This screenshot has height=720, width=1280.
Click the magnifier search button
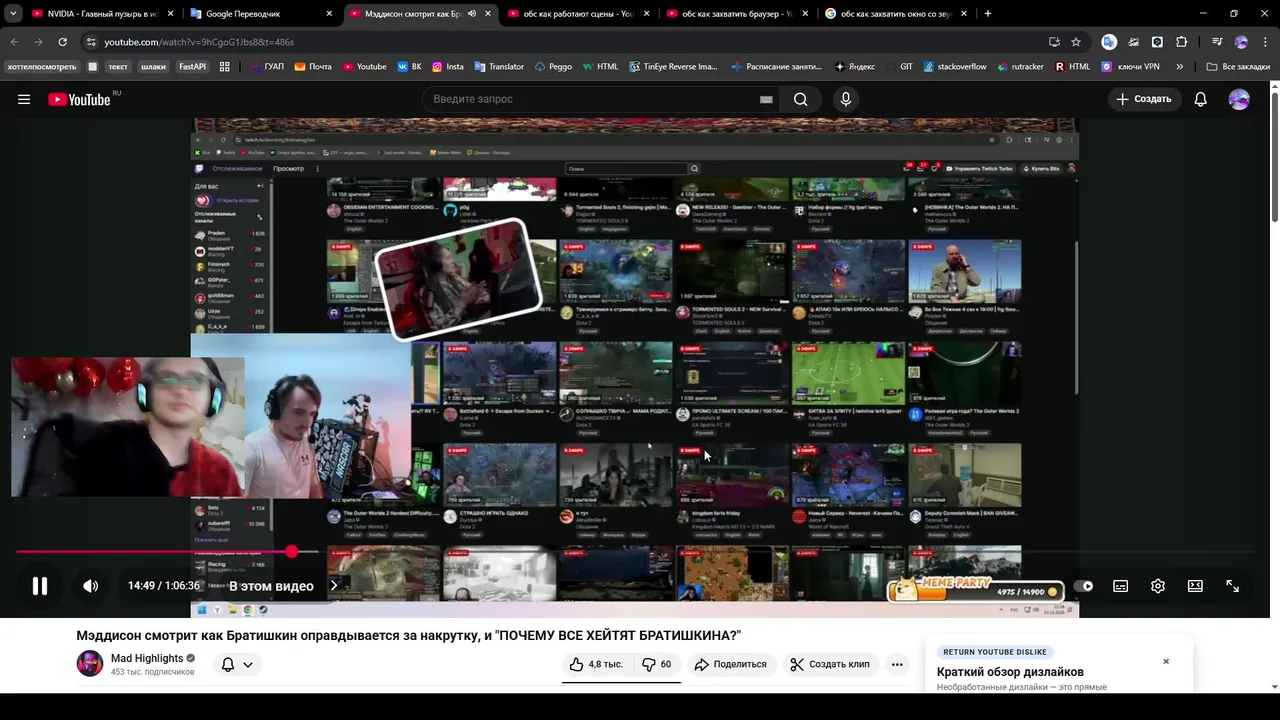coord(800,99)
